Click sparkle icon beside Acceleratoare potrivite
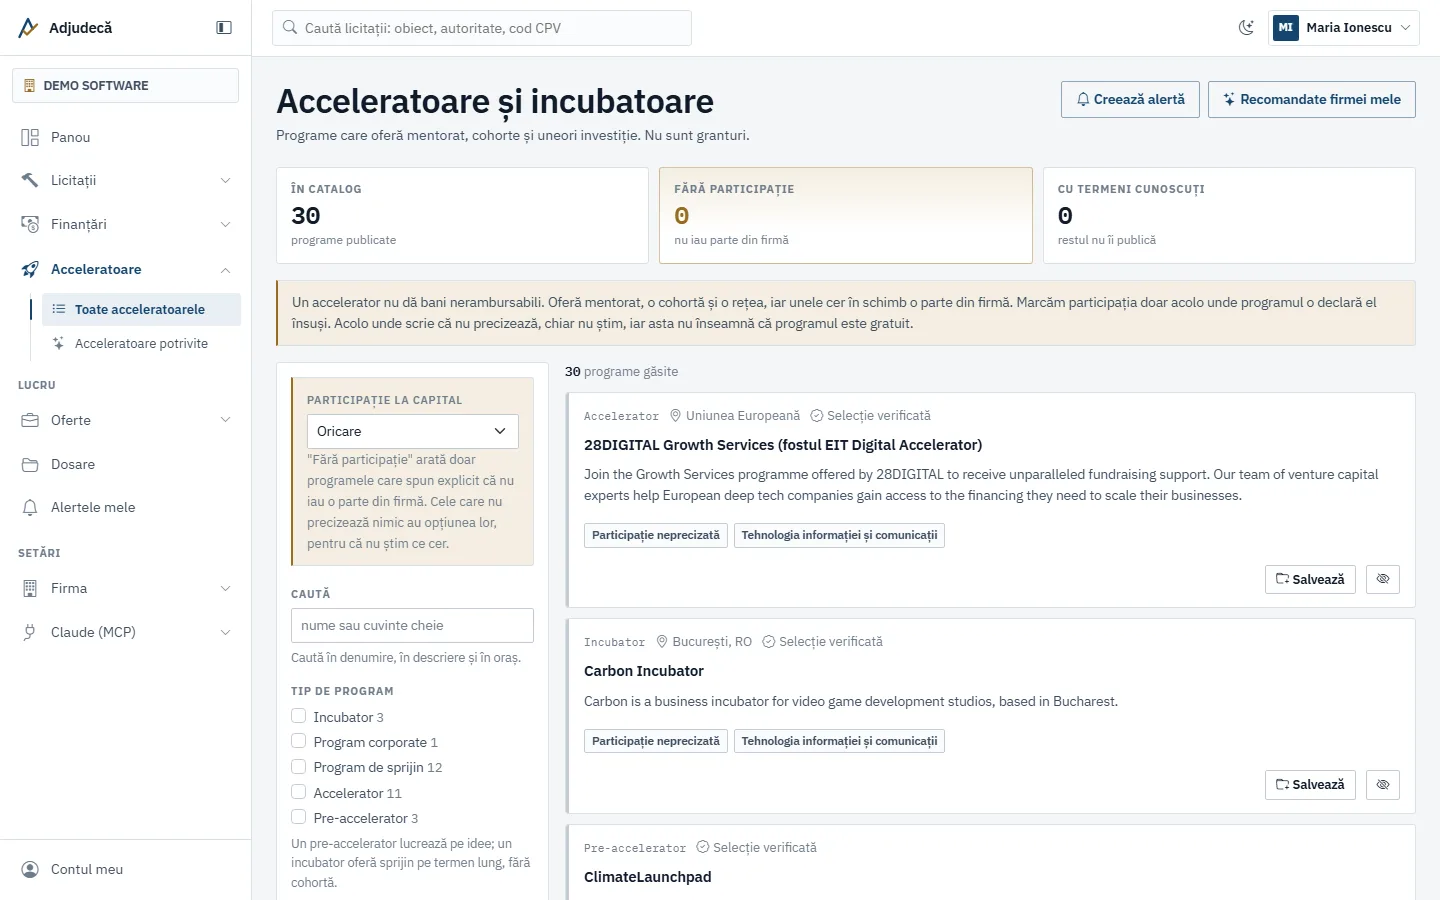This screenshot has width=1440, height=900. click(x=59, y=343)
